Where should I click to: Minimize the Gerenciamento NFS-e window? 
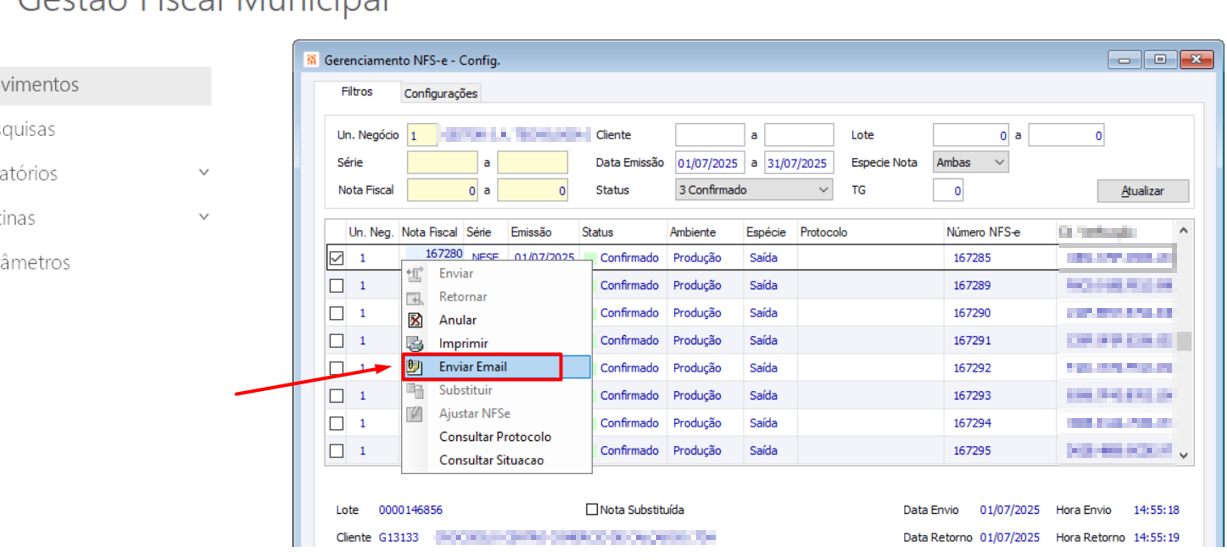pyautogui.click(x=1124, y=60)
